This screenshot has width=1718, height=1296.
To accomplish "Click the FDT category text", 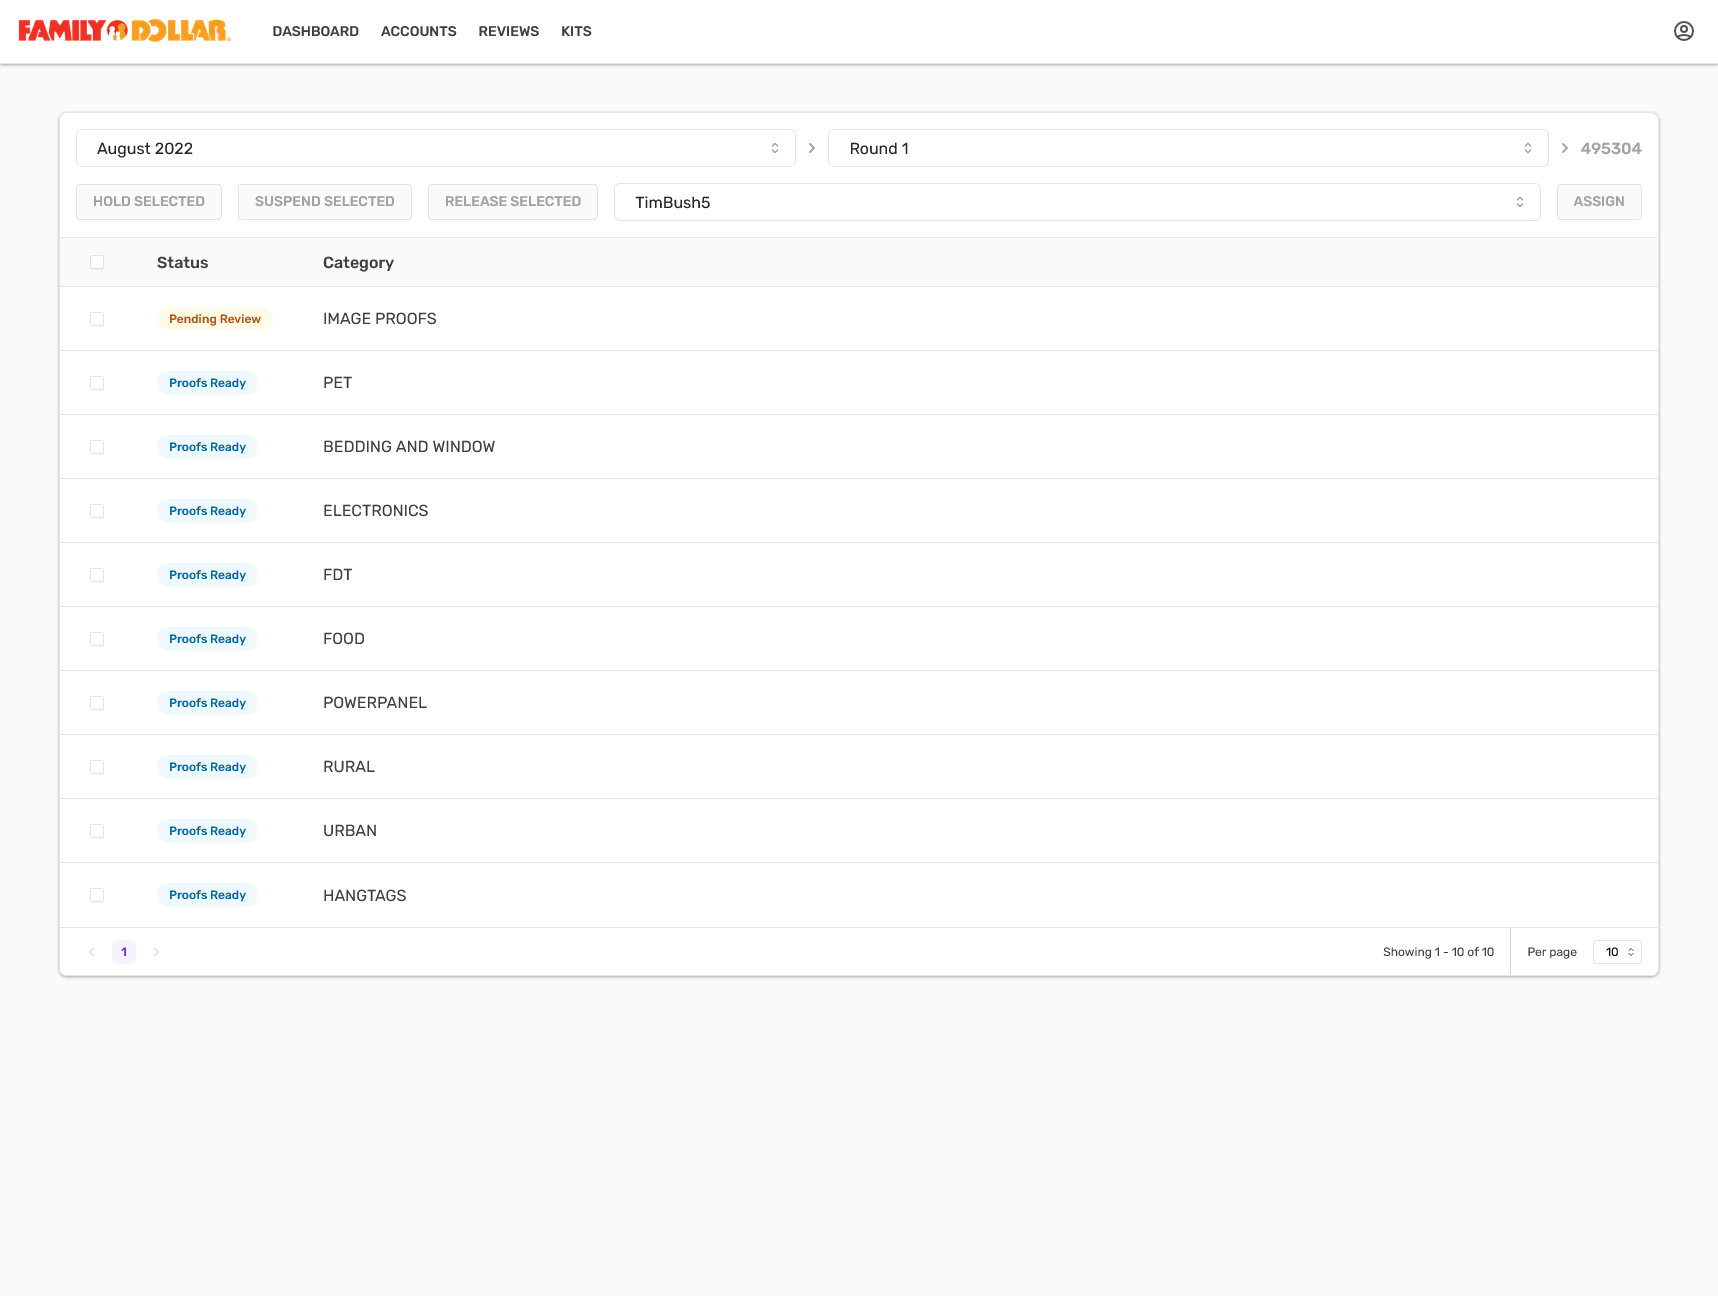I will (x=338, y=575).
